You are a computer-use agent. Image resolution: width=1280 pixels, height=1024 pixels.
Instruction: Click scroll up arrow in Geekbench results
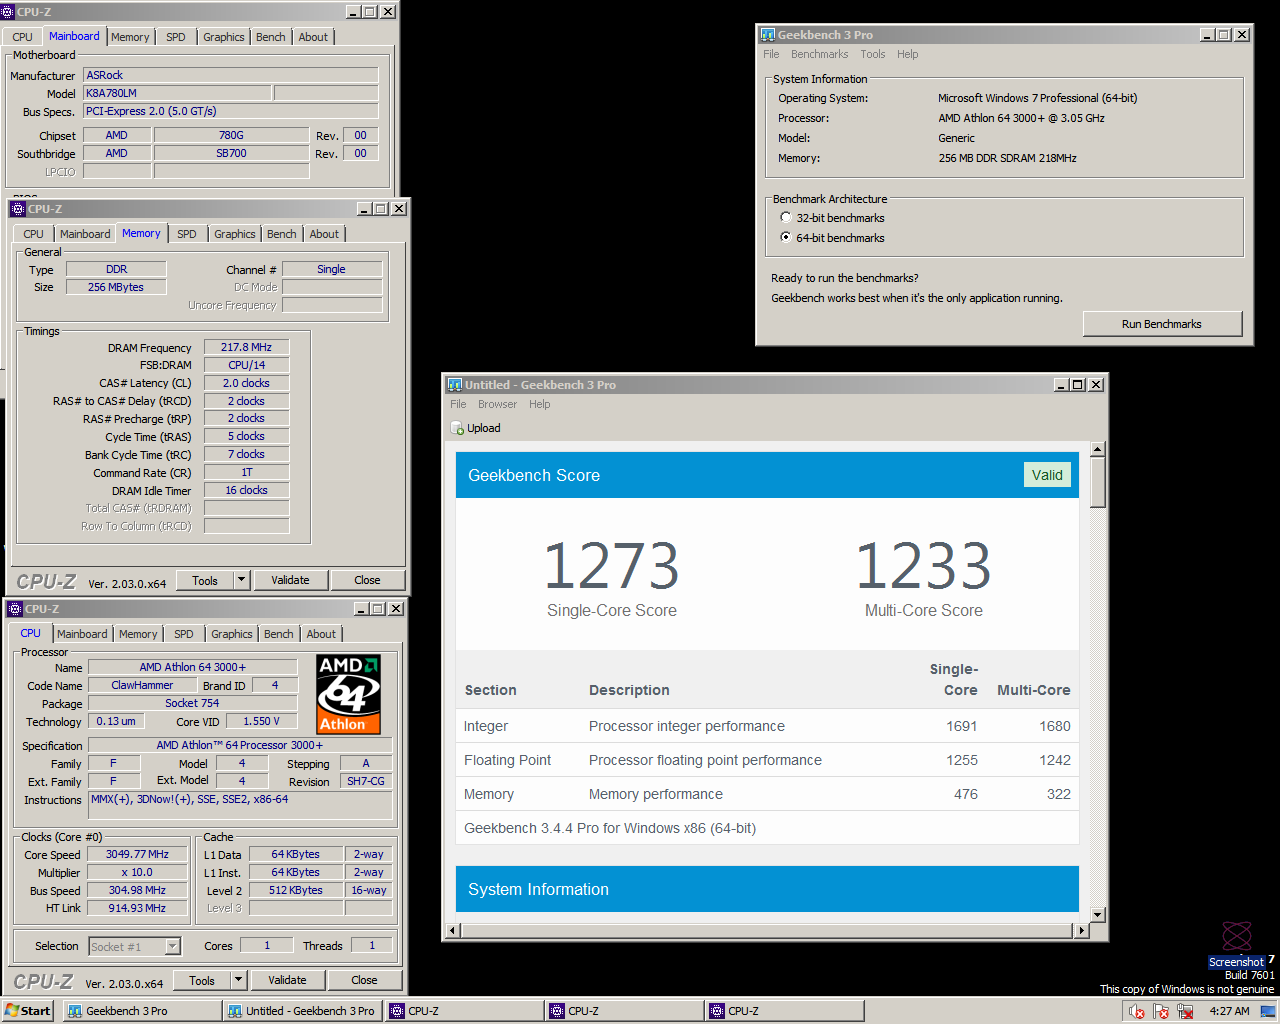pos(1097,449)
